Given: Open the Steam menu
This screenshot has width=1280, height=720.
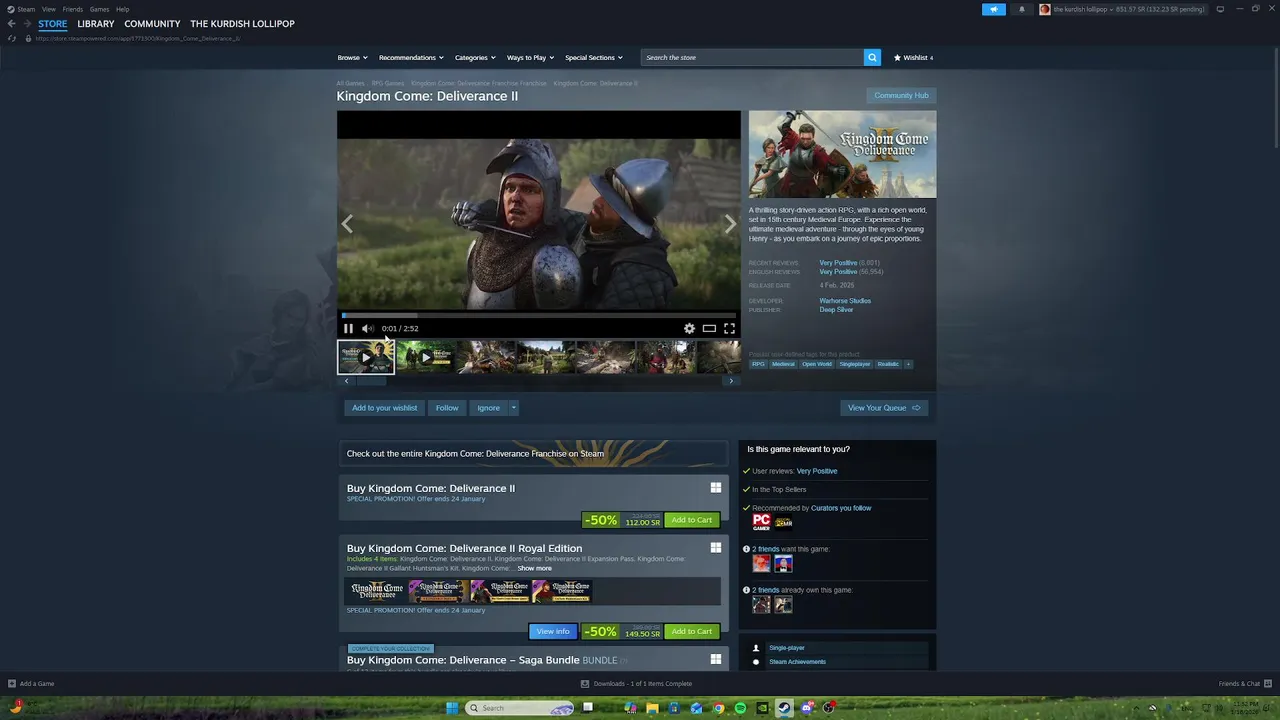Looking at the screenshot, I should 26,9.
